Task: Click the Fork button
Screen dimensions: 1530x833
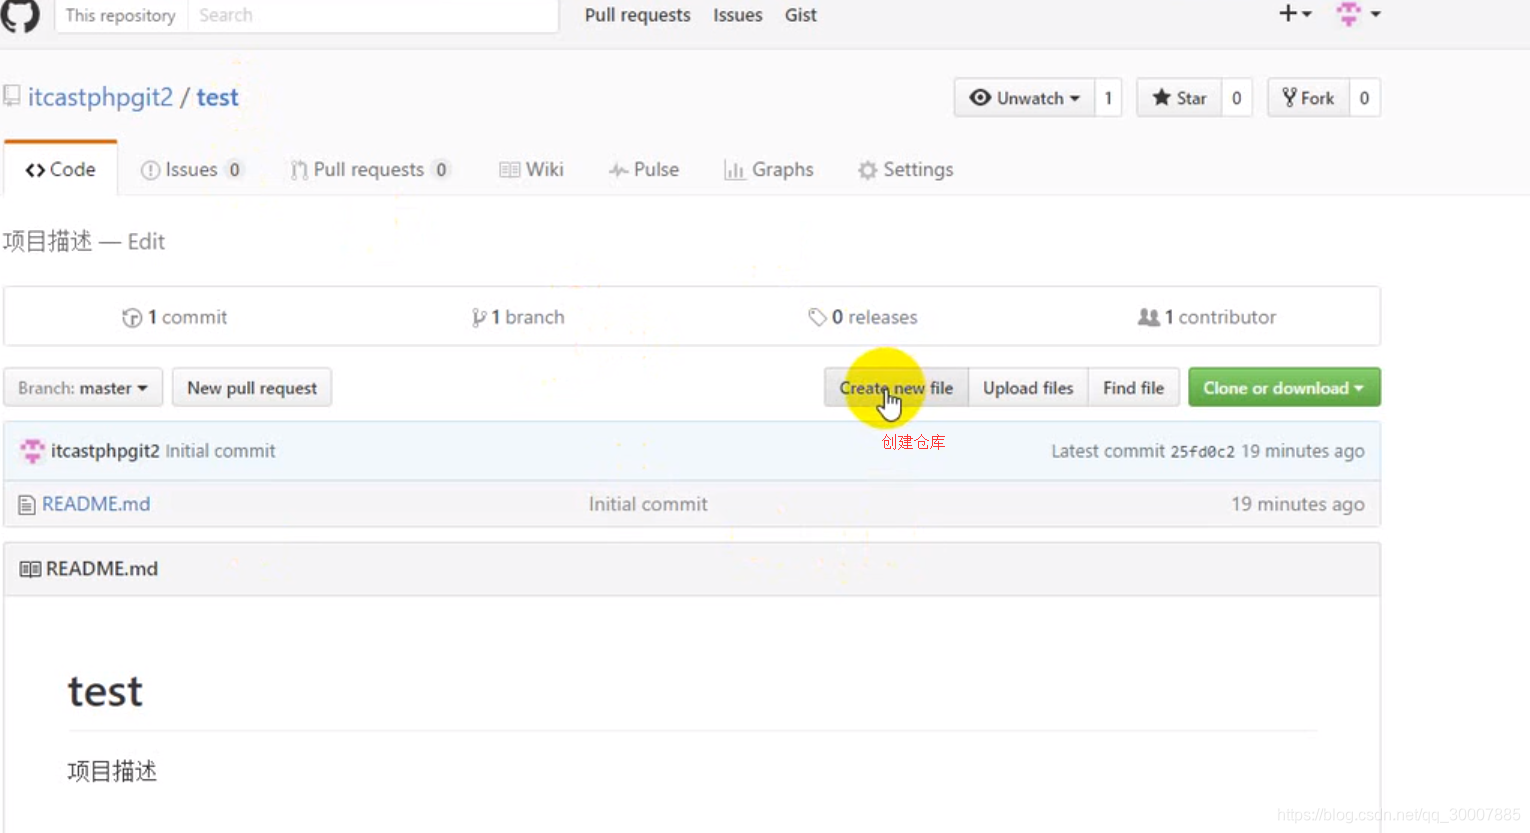Action: [x=1309, y=98]
